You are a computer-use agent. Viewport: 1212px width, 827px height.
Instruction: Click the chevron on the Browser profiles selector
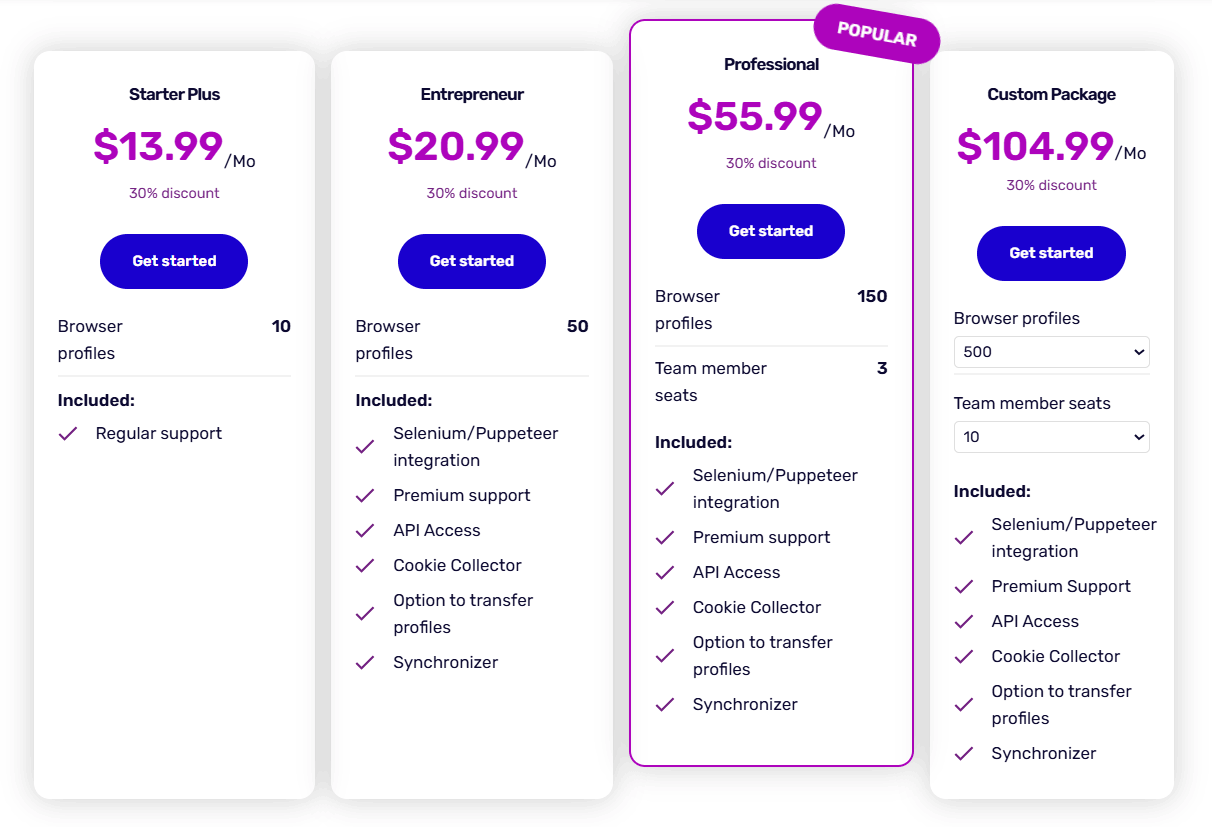tap(1139, 352)
